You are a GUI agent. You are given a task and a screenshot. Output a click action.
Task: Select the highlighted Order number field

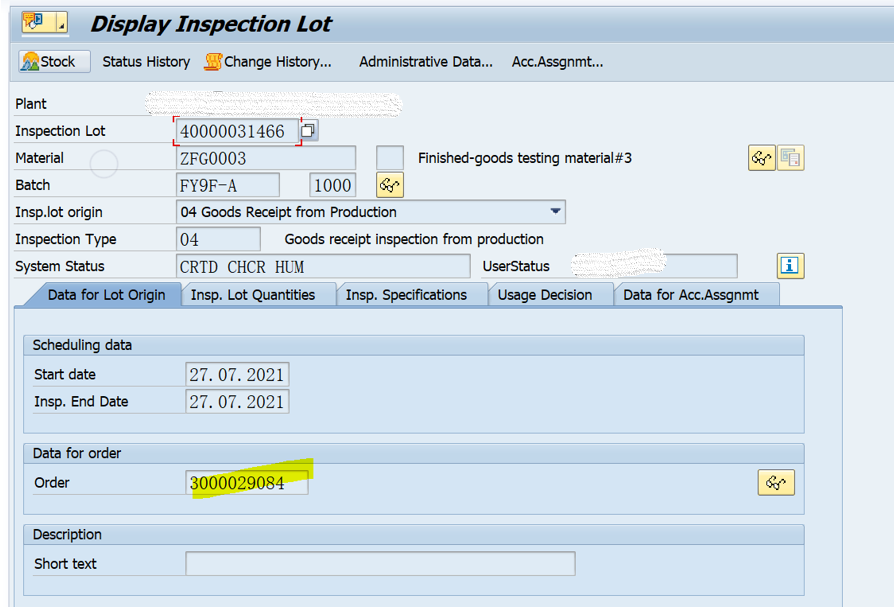247,483
